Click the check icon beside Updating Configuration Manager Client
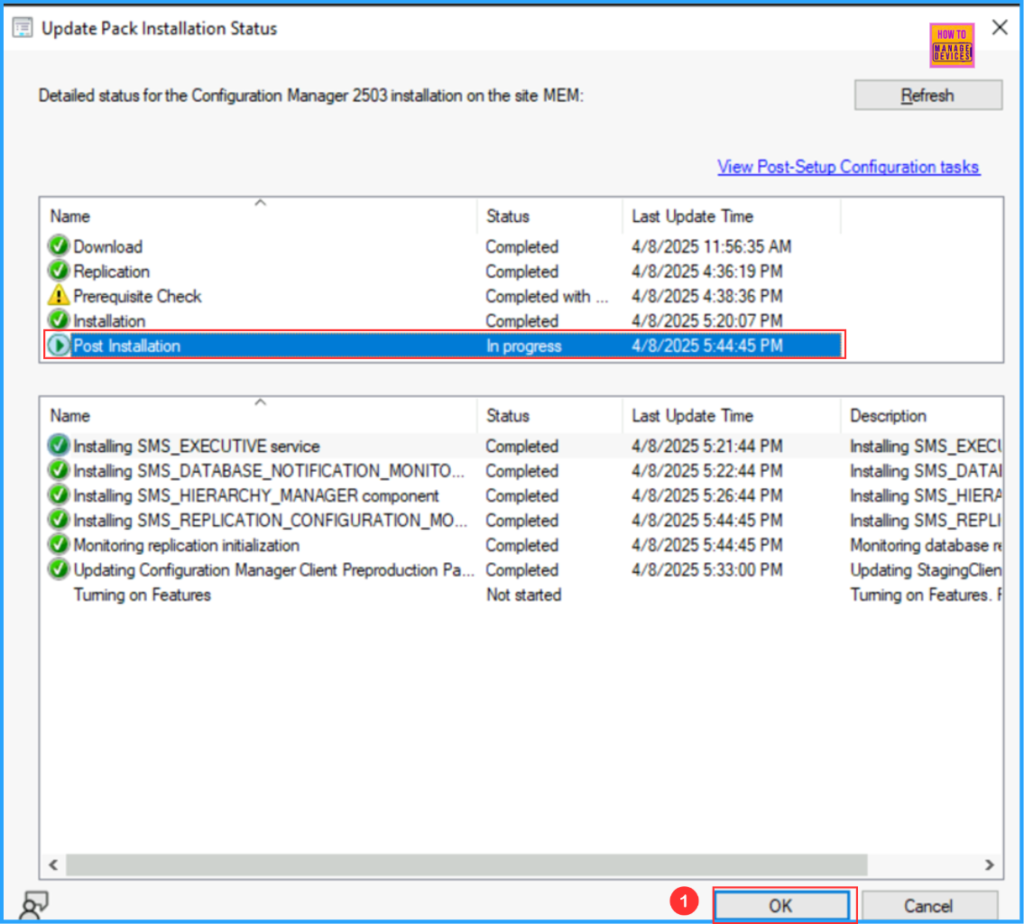The image size is (1024, 924). click(x=58, y=570)
